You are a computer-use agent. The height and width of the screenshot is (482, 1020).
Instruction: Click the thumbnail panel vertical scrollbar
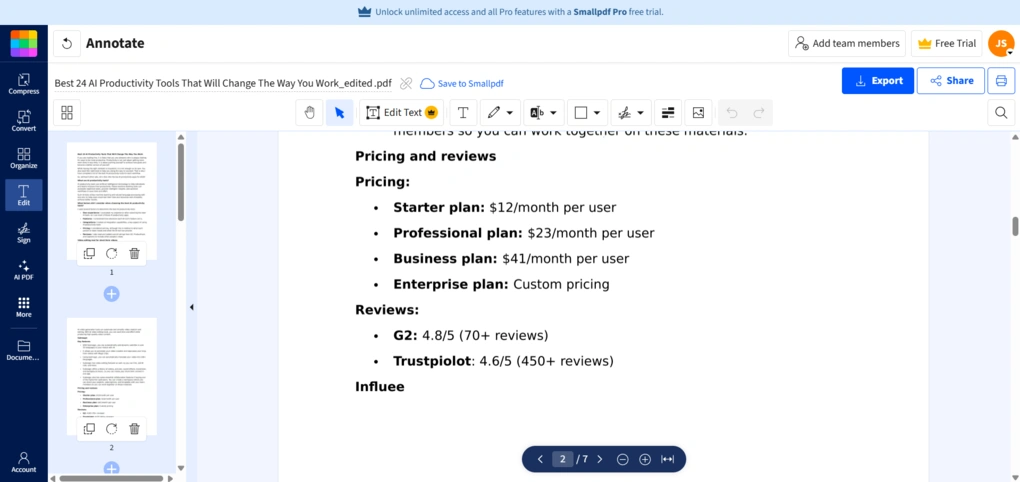pyautogui.click(x=181, y=183)
